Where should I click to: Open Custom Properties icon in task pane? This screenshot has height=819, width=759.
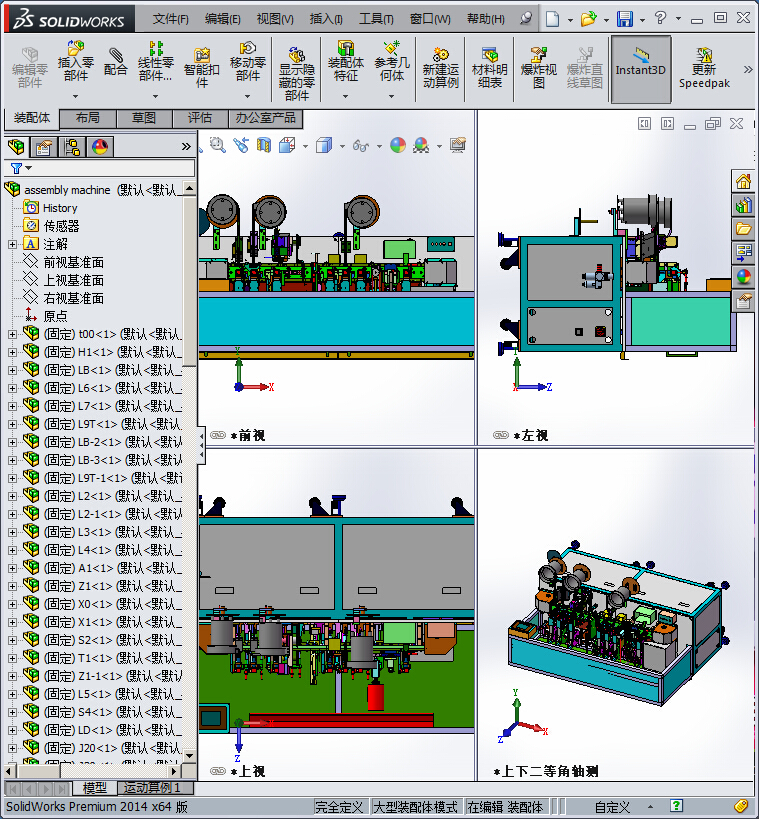point(743,300)
